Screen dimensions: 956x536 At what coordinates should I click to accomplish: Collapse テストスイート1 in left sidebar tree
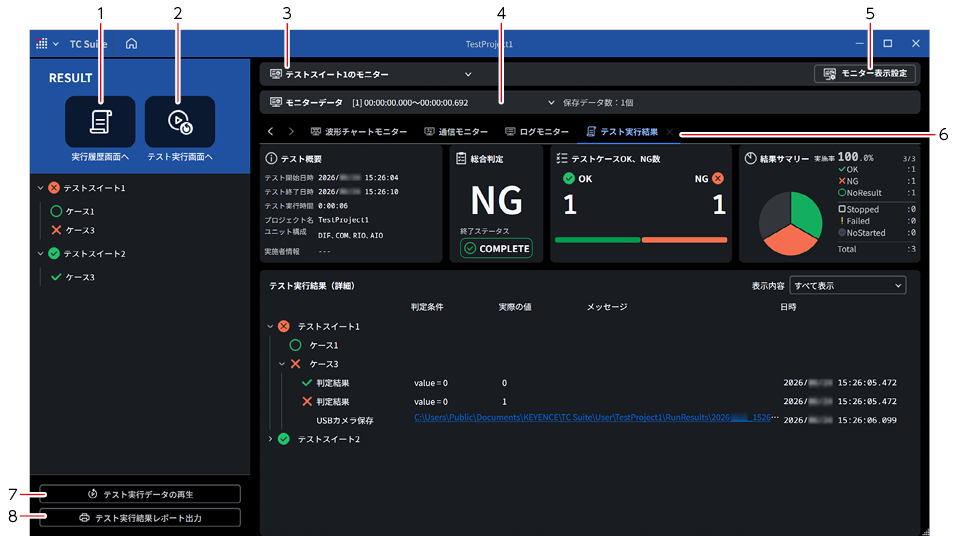click(40, 188)
